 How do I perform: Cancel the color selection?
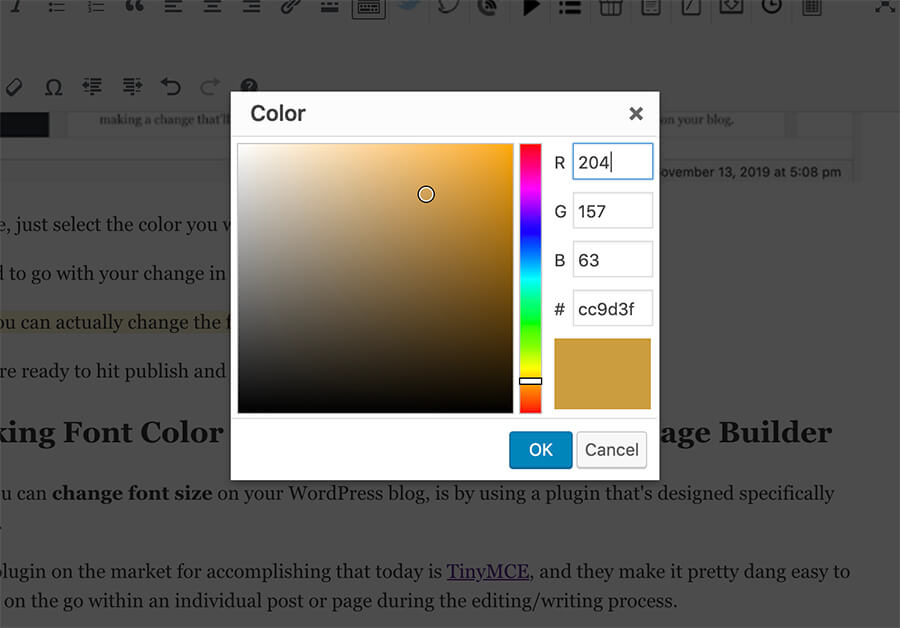coord(611,450)
